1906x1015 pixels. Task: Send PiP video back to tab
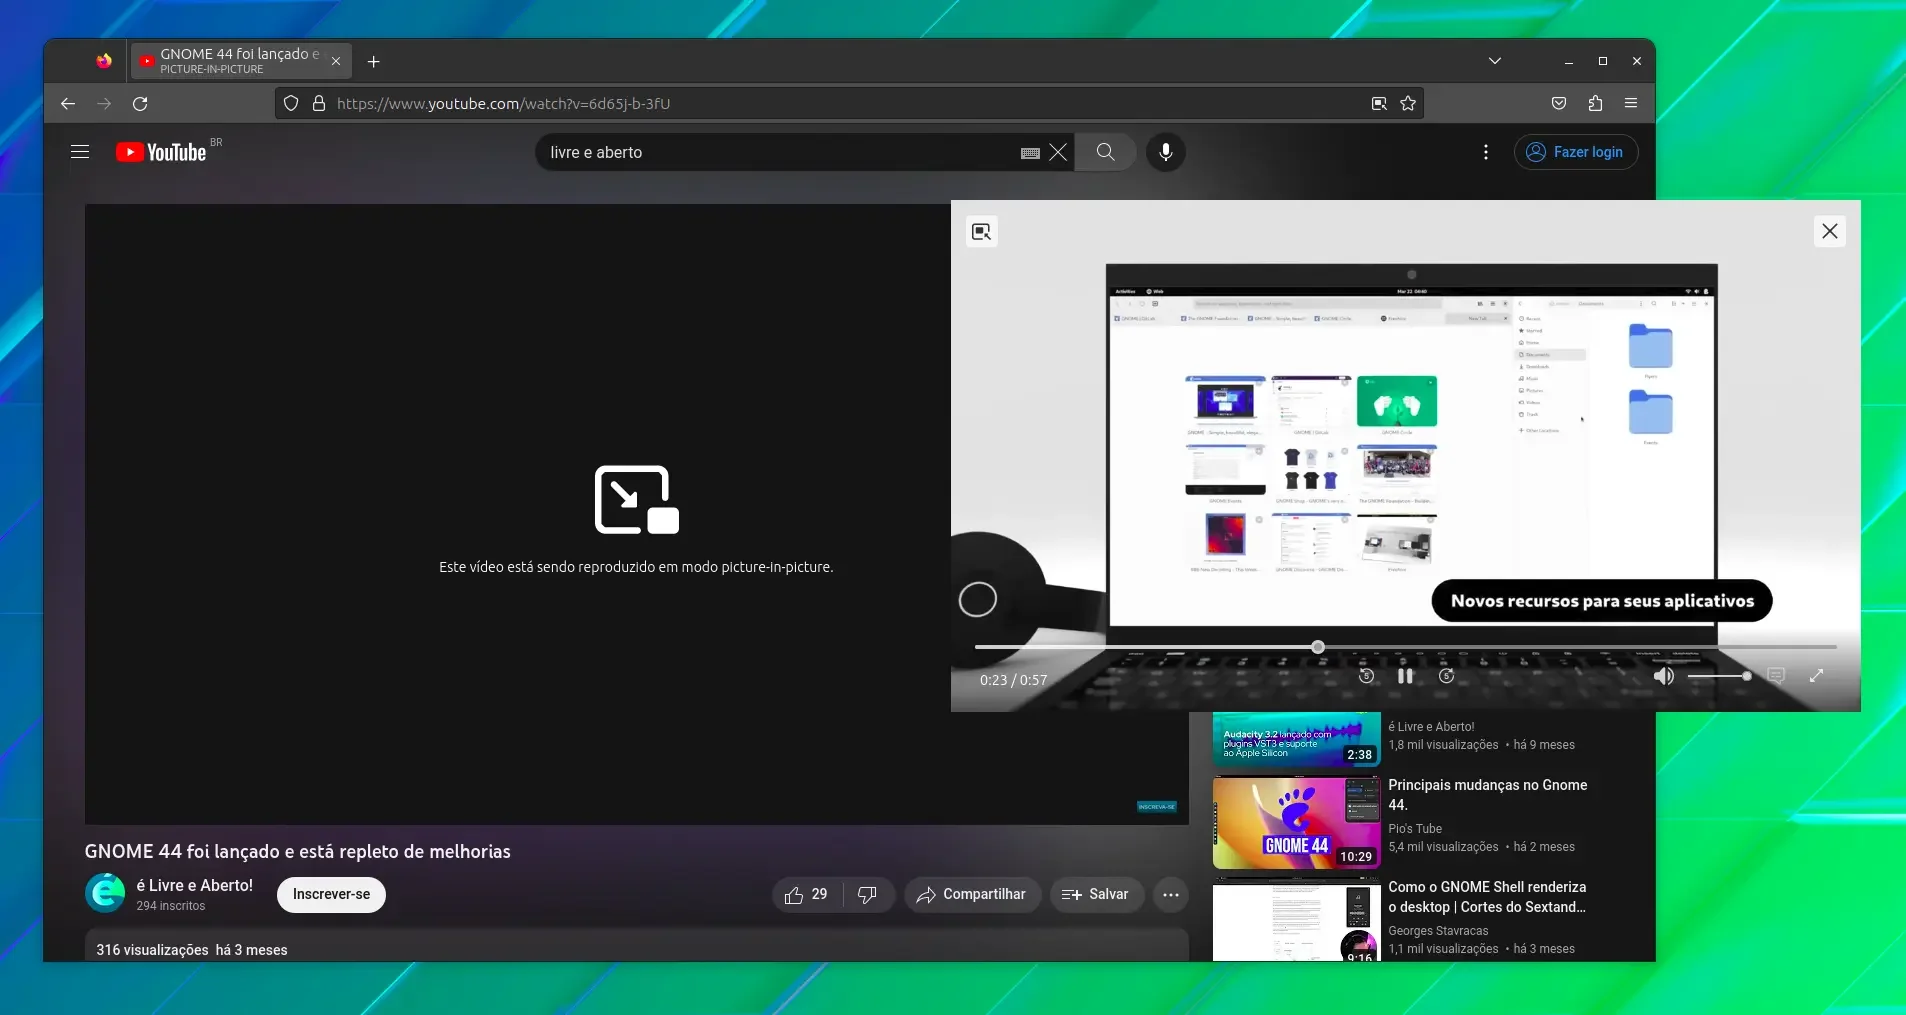(982, 232)
